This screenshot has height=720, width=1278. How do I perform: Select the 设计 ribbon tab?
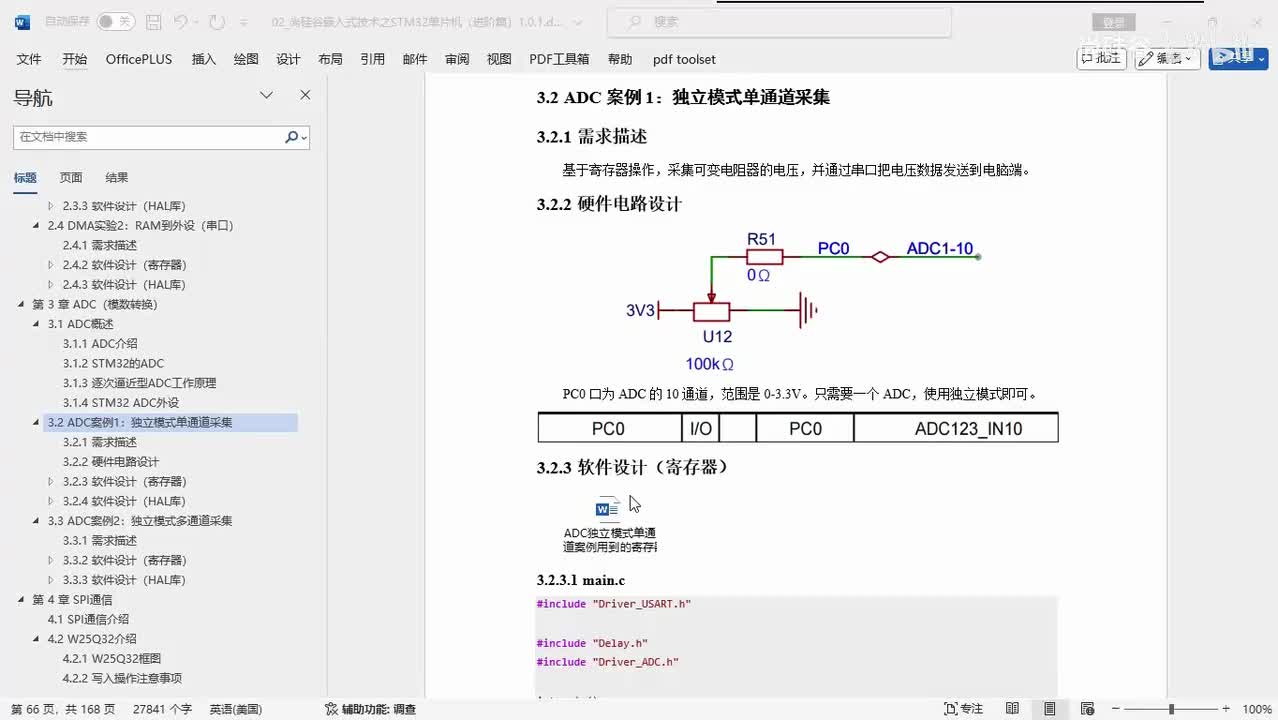tap(288, 59)
